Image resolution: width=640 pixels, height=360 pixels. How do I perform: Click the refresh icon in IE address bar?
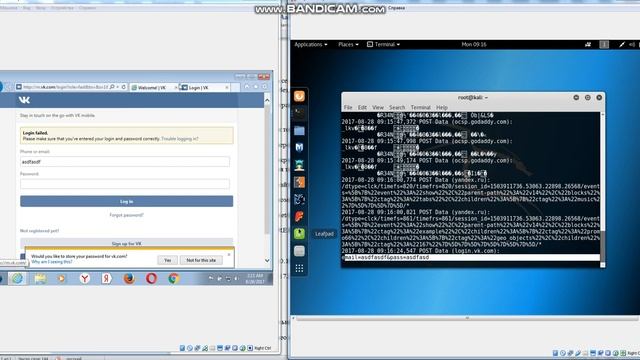click(124, 87)
